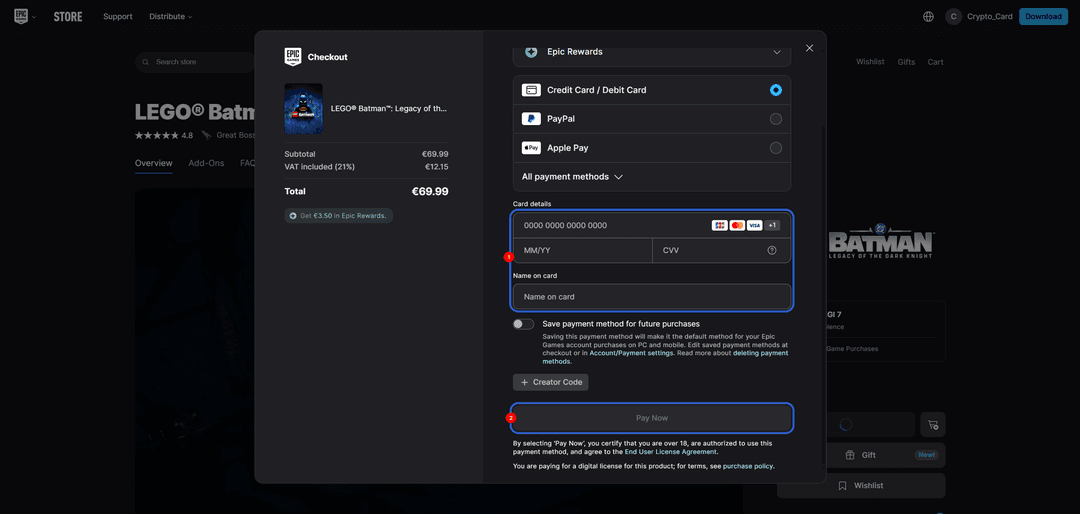The width and height of the screenshot is (1080, 514).
Task: Open the Epic Games logo dropdown arrow
Action: pos(34,17)
